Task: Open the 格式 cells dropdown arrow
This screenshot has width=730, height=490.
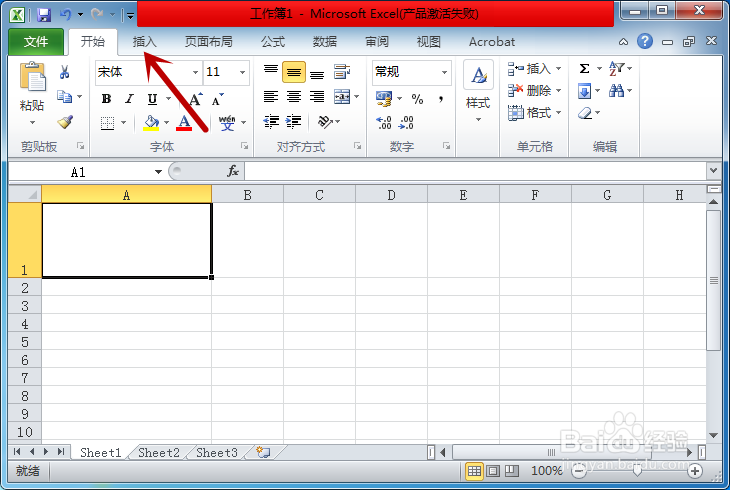Action: (559, 113)
